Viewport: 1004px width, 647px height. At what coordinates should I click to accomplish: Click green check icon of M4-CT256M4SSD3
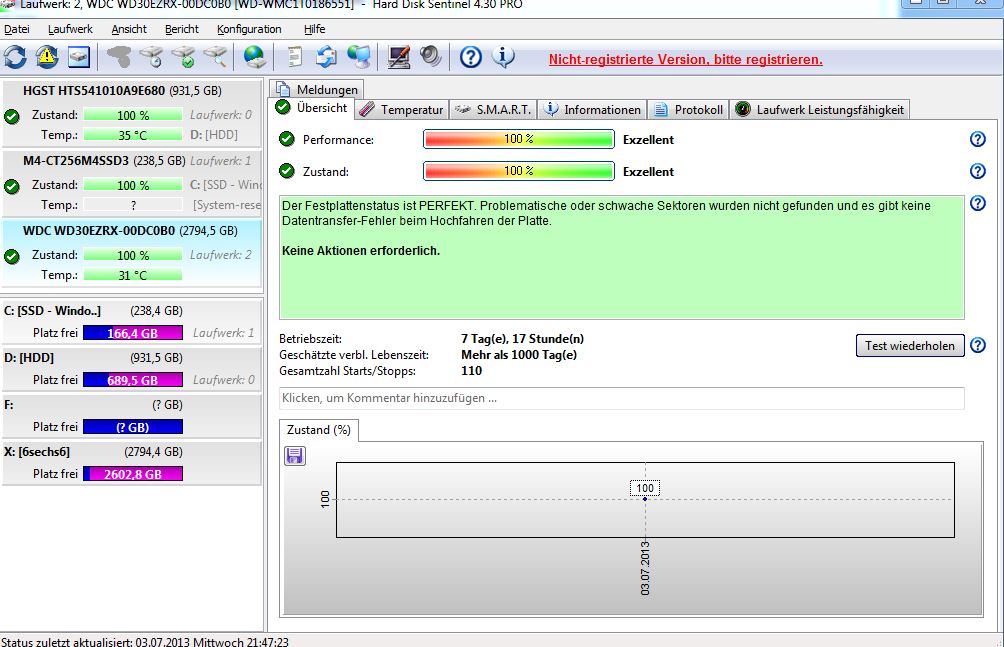pyautogui.click(x=12, y=186)
